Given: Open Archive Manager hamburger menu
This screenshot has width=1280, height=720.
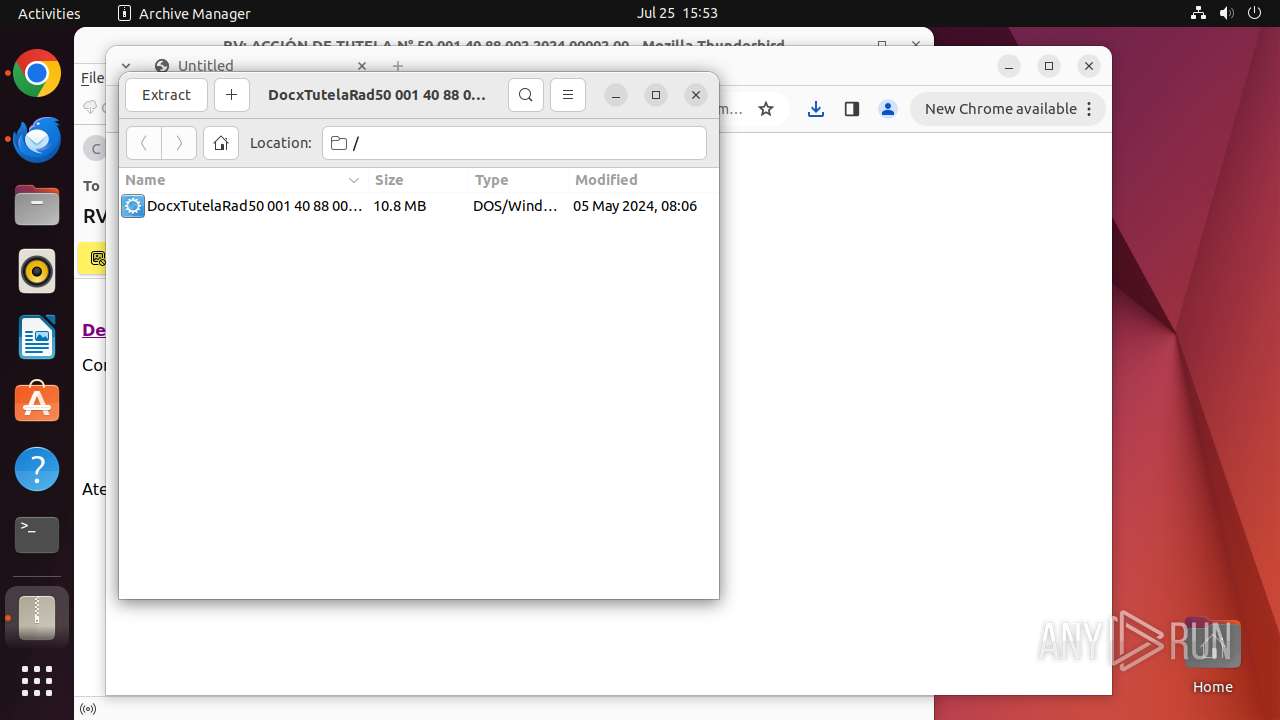Looking at the screenshot, I should click(x=568, y=95).
